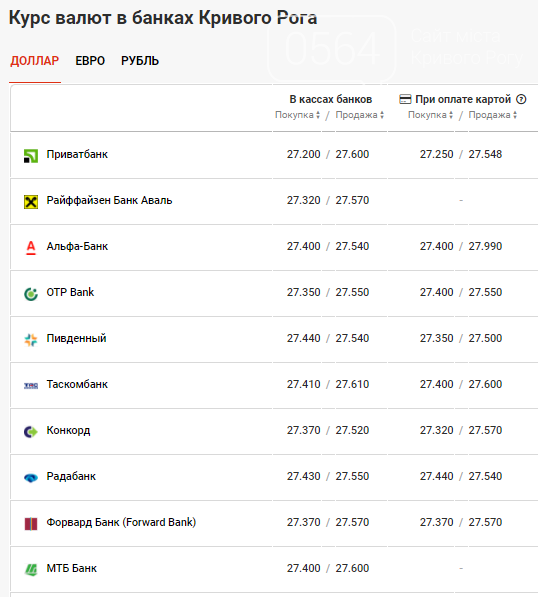
Task: Sort by cash desk Продажа column
Action: click(x=359, y=115)
